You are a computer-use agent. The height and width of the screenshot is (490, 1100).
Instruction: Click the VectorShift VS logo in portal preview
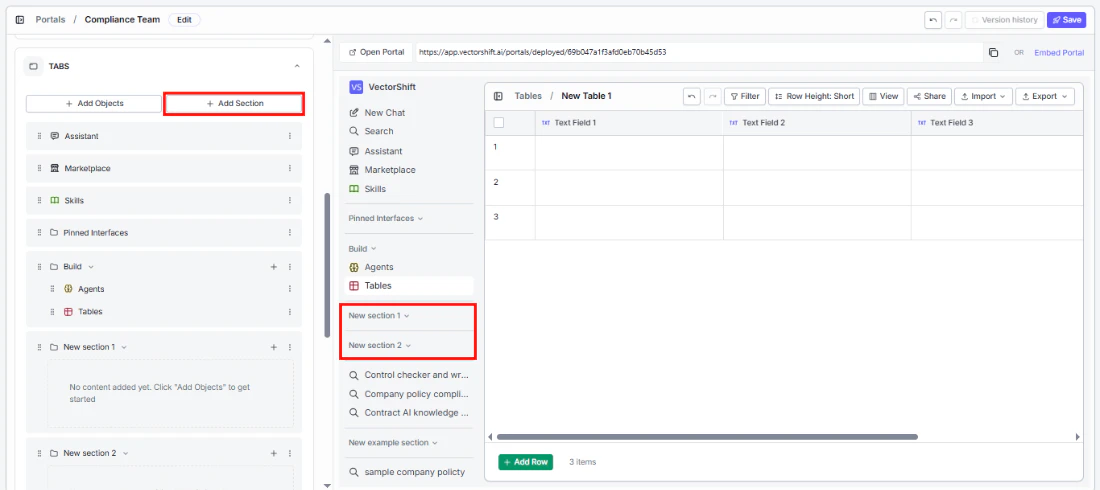pyautogui.click(x=356, y=87)
